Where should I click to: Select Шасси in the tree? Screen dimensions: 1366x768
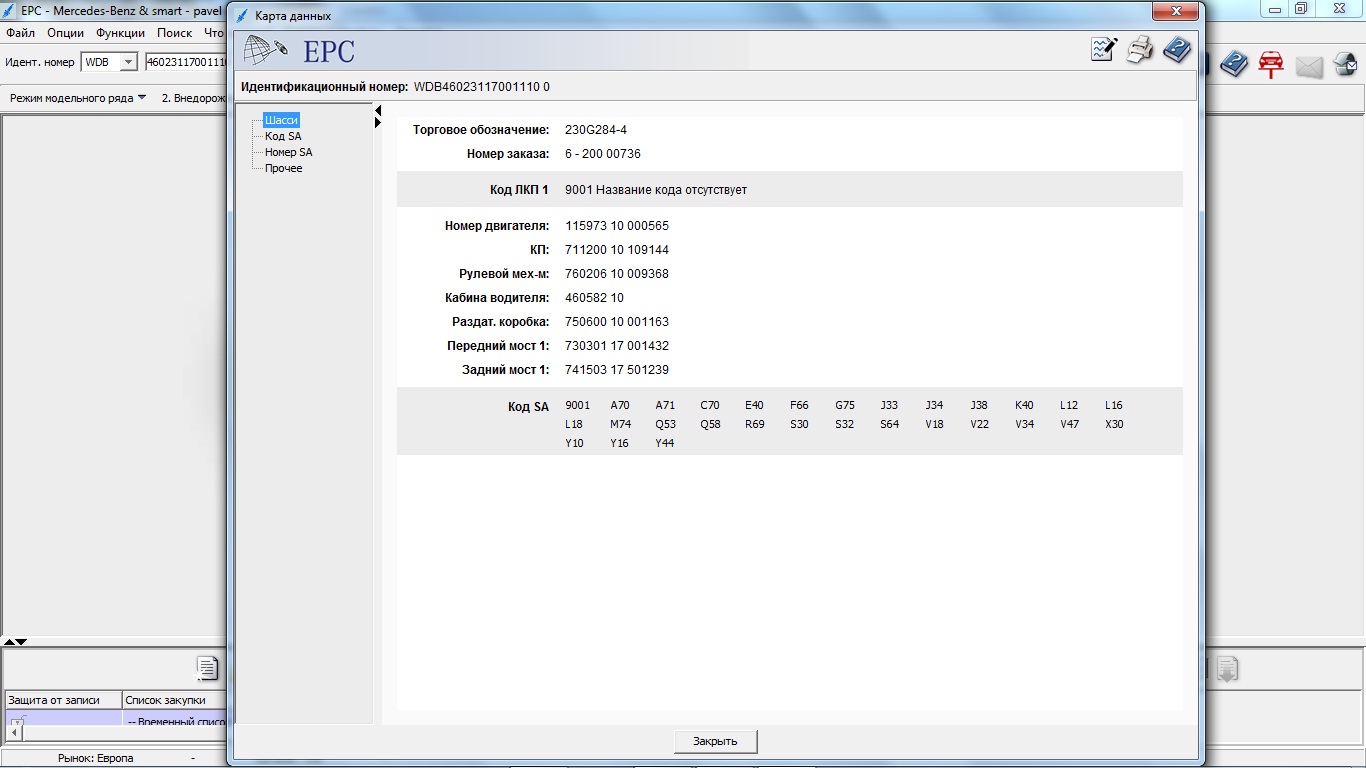click(281, 120)
